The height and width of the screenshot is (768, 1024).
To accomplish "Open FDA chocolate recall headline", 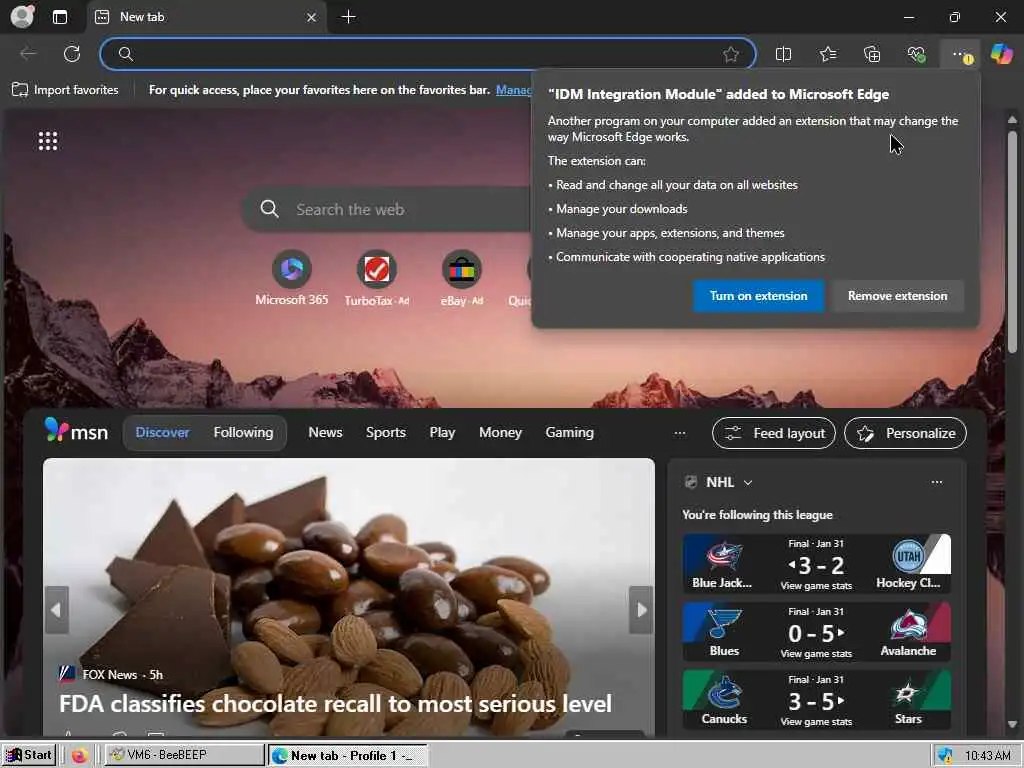I will (x=335, y=703).
